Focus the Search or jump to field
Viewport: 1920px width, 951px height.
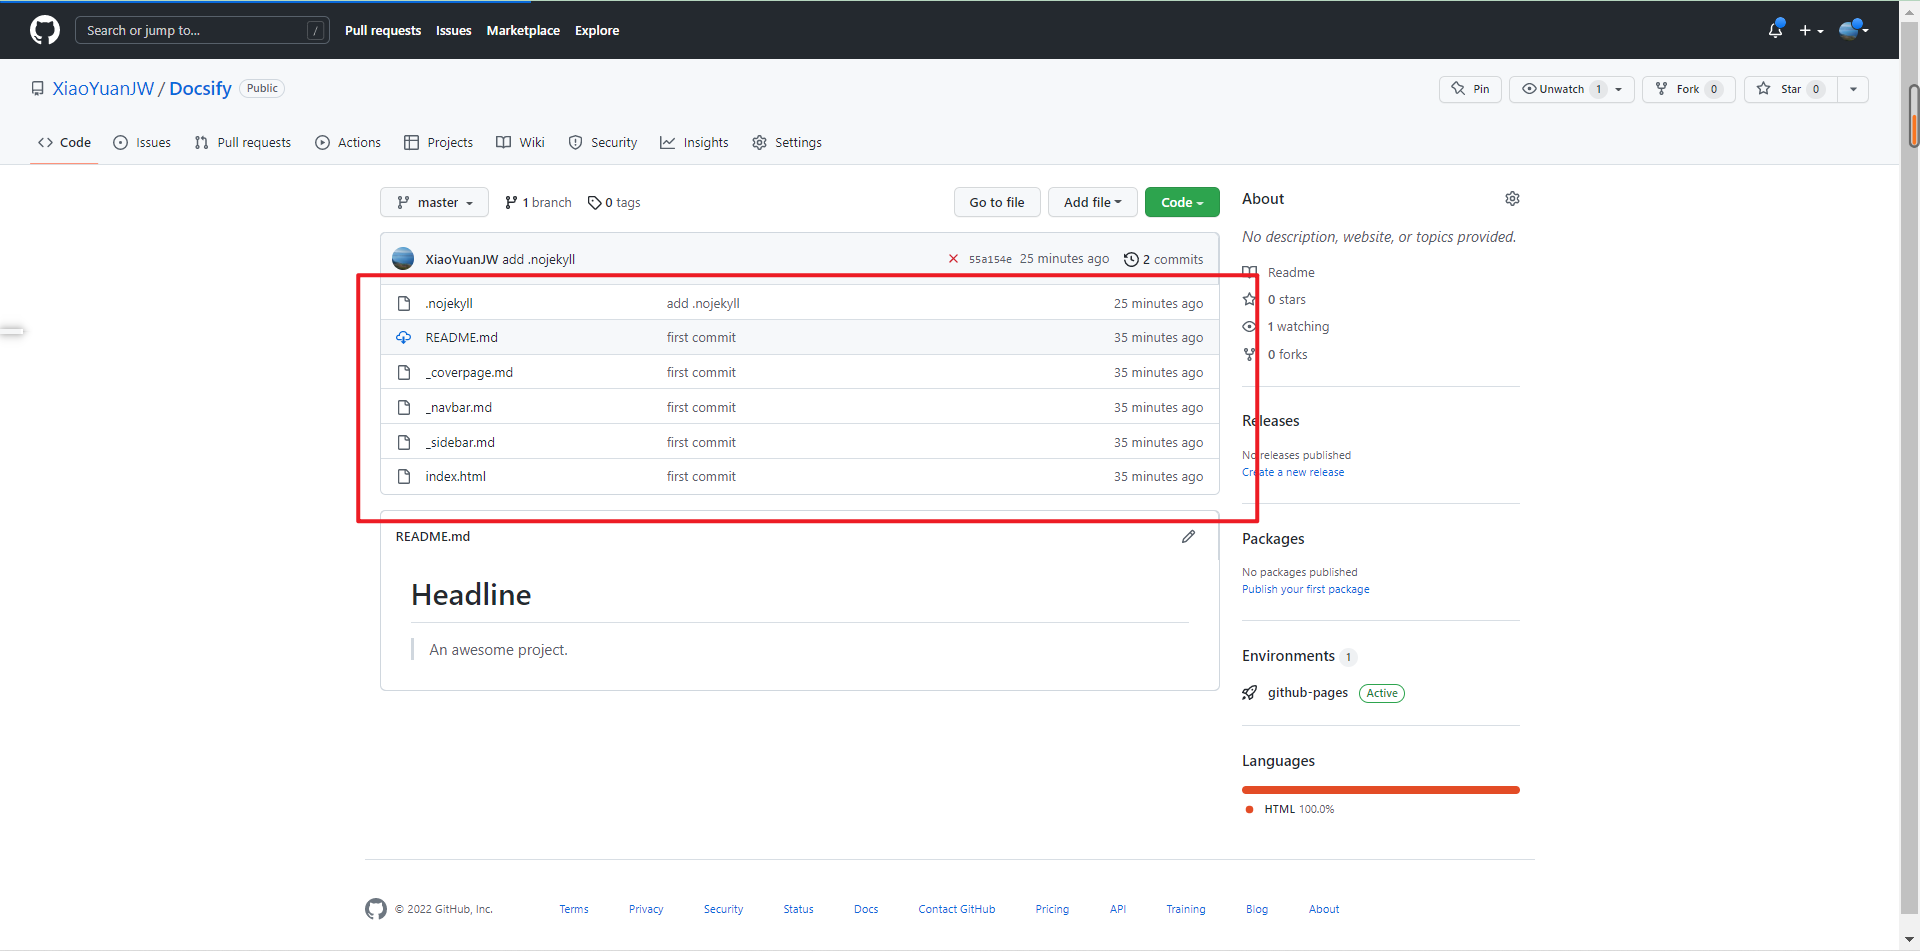202,30
